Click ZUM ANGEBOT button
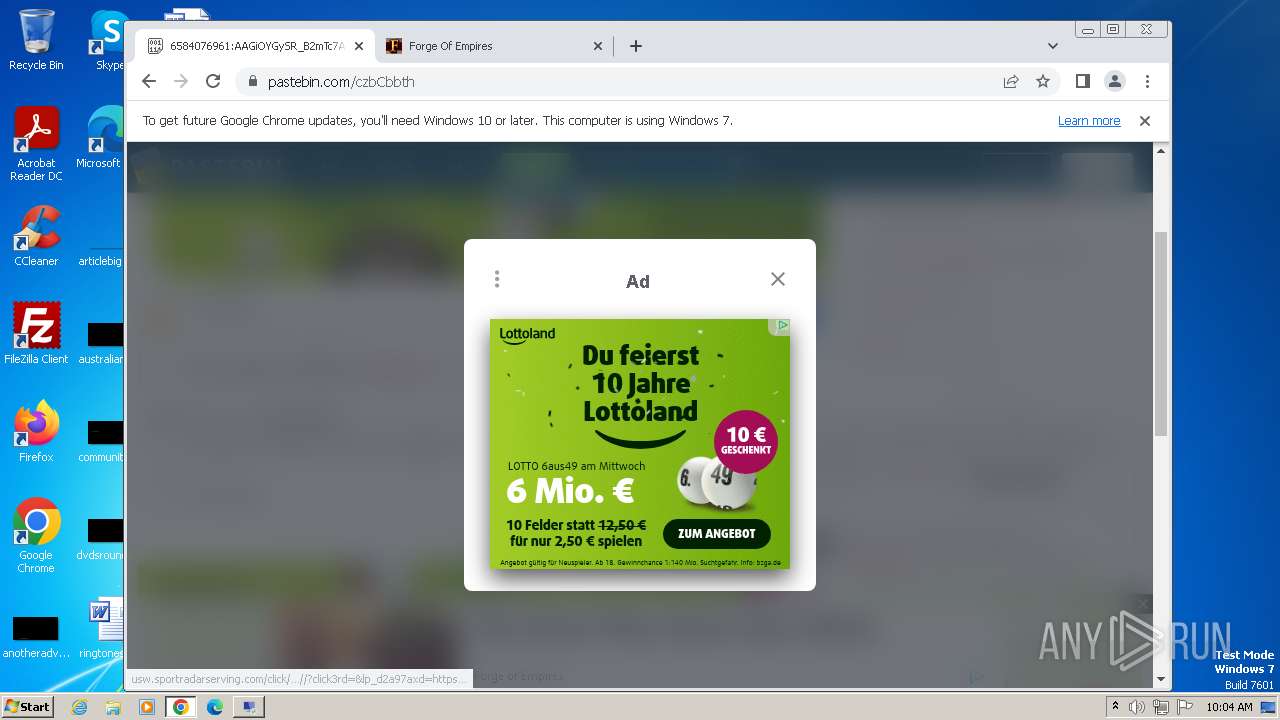Image resolution: width=1280 pixels, height=720 pixels. pyautogui.click(x=716, y=533)
